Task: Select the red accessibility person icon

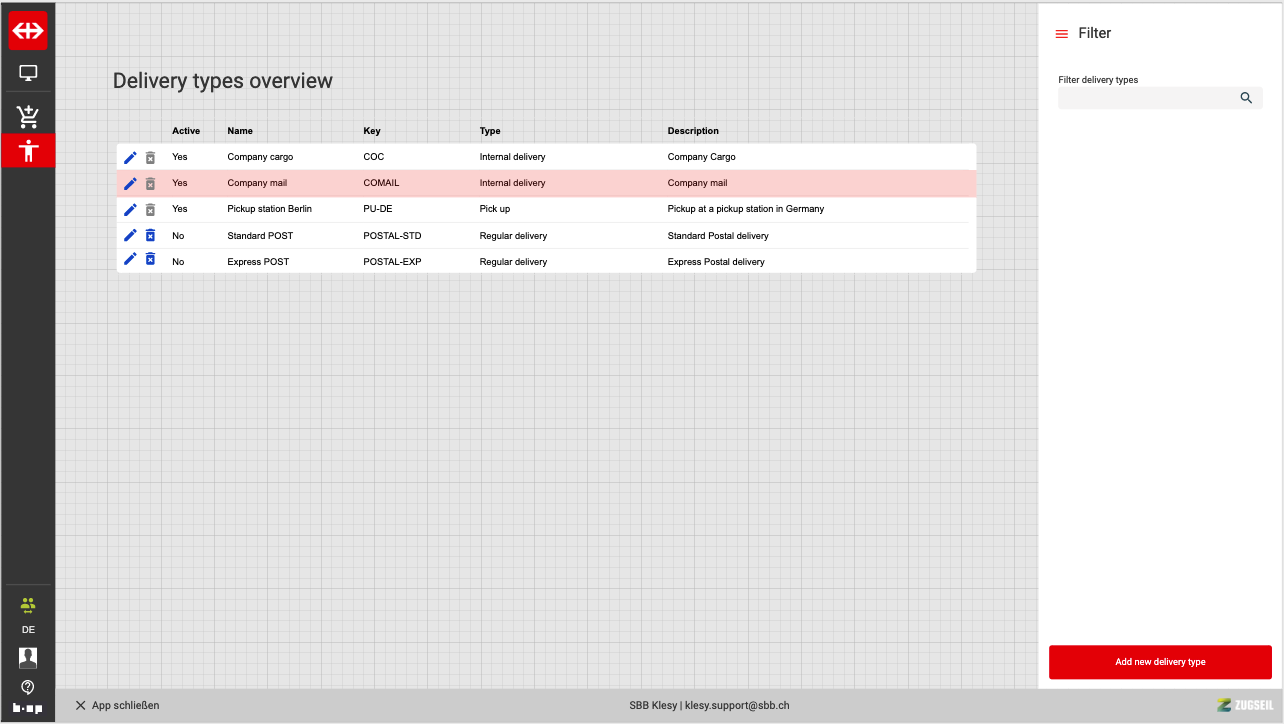Action: click(x=28, y=151)
